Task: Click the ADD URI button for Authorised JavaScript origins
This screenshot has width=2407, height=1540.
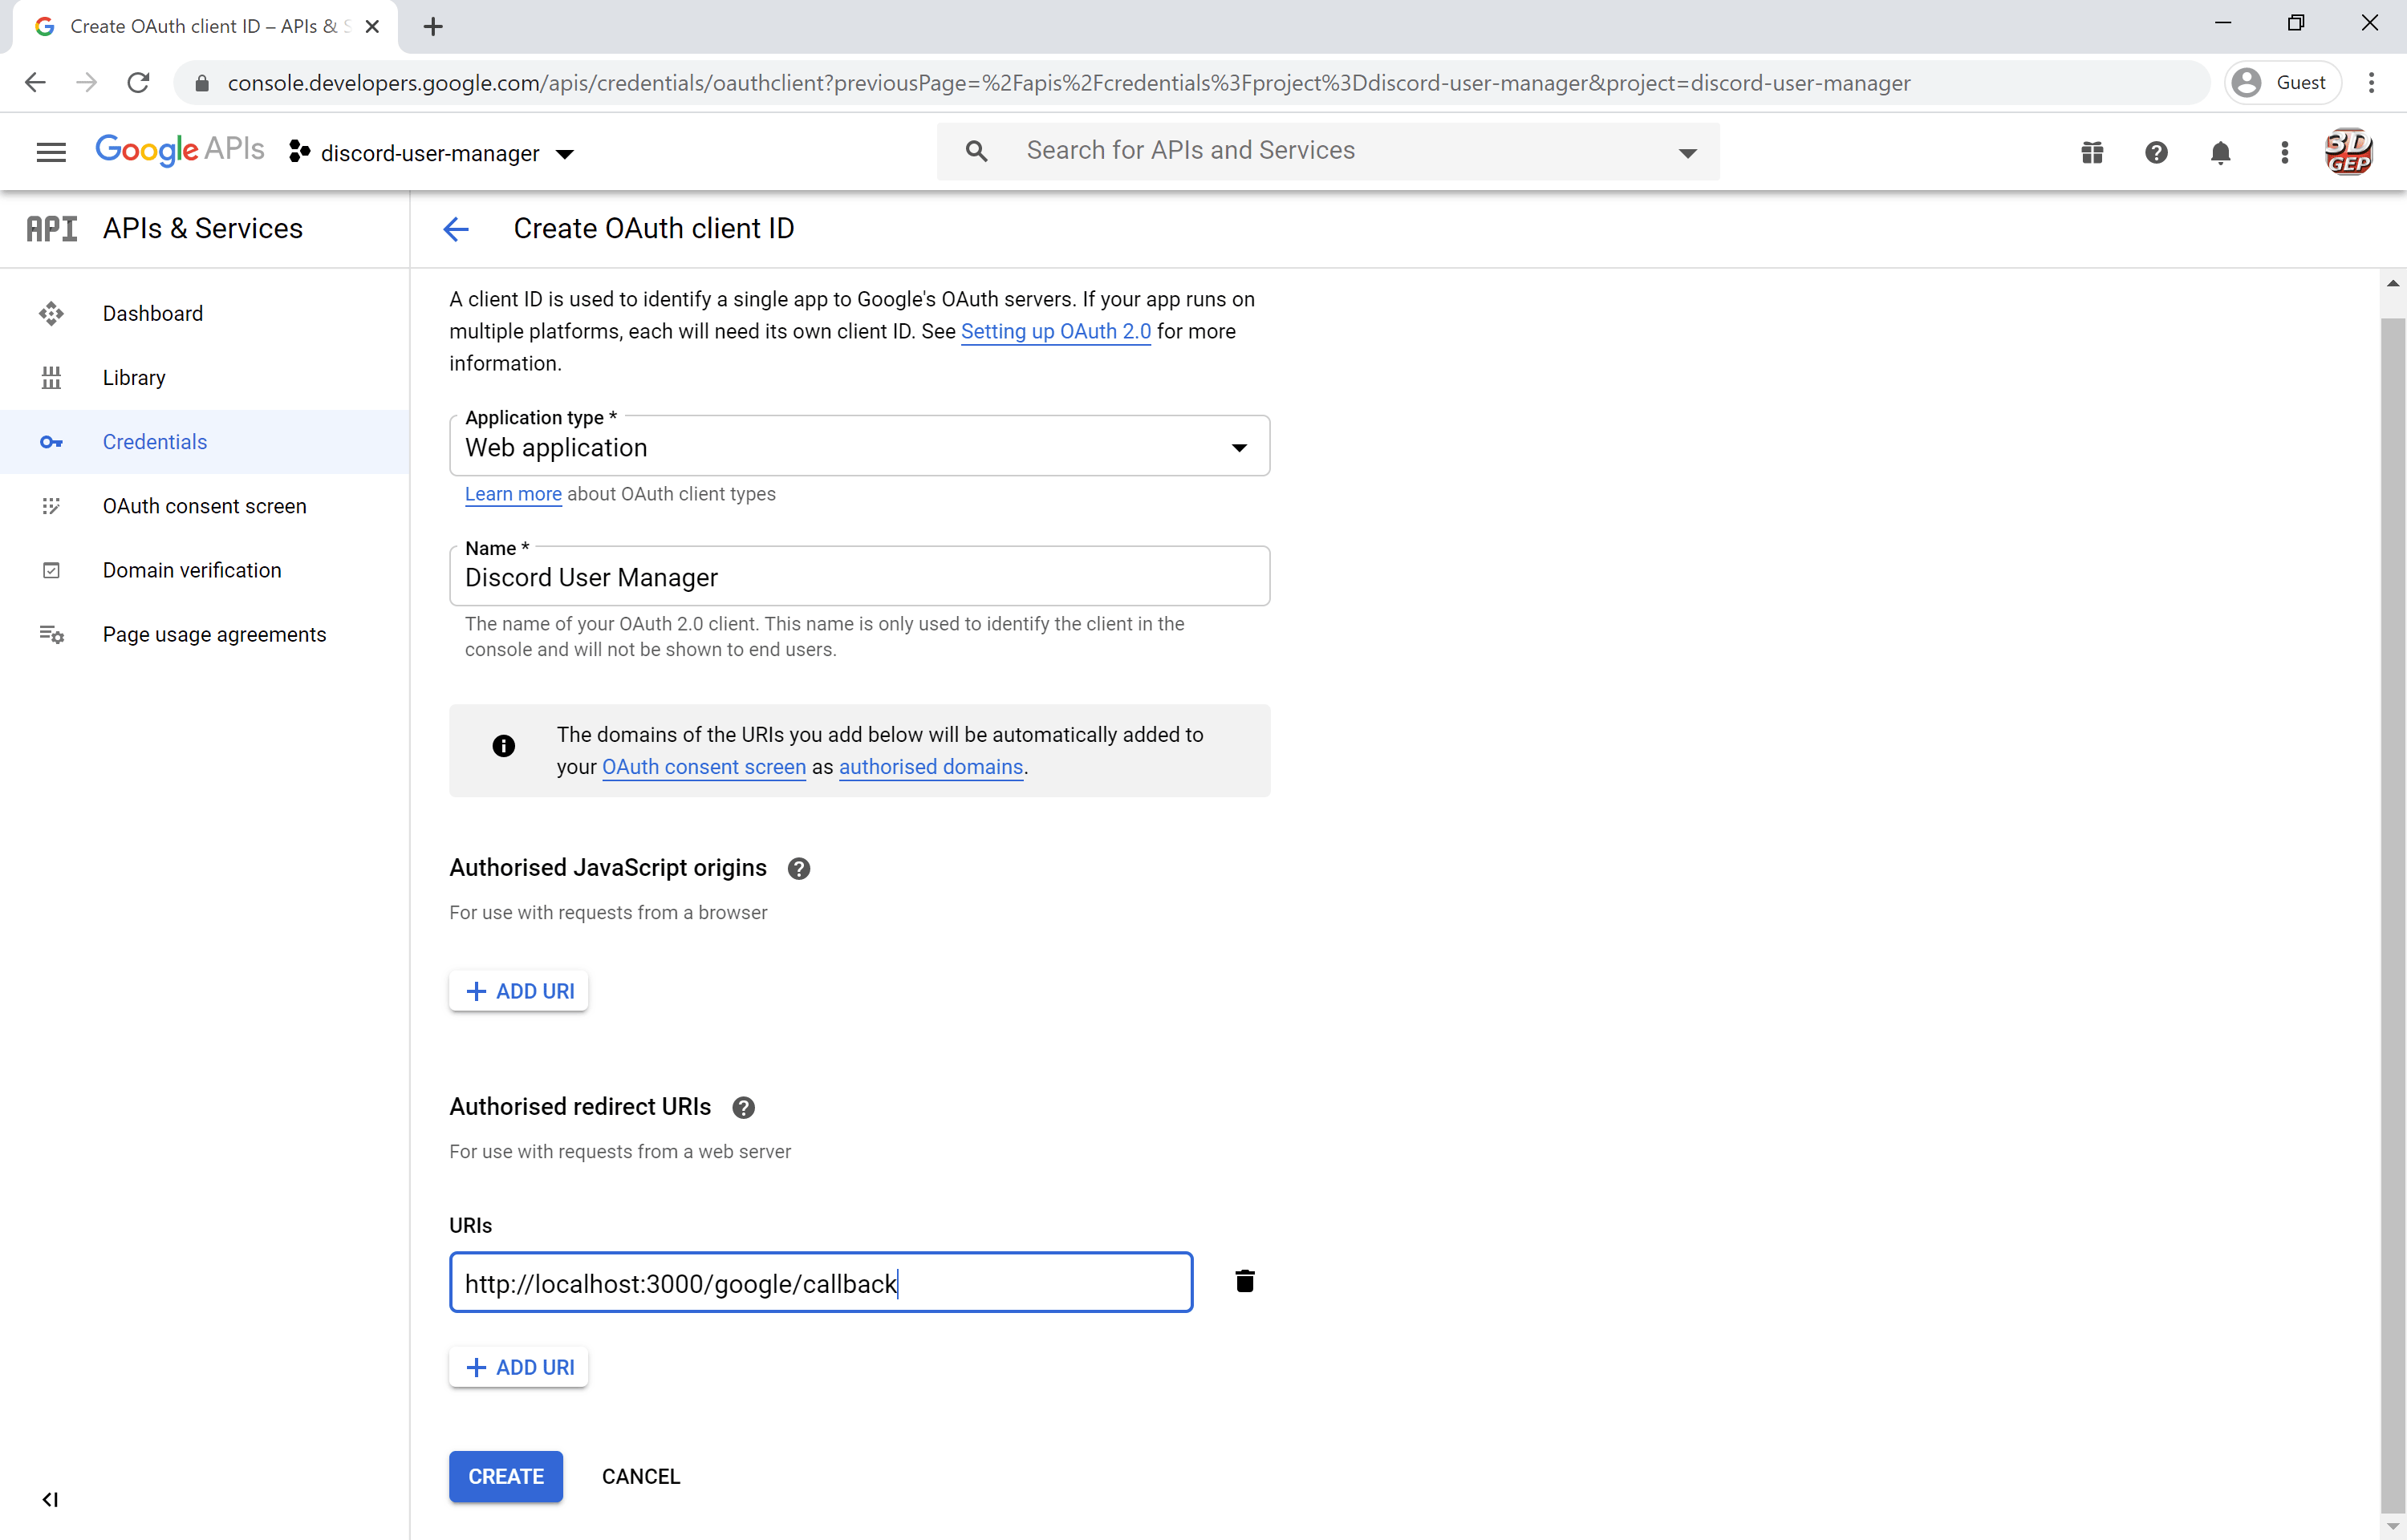Action: tap(519, 991)
